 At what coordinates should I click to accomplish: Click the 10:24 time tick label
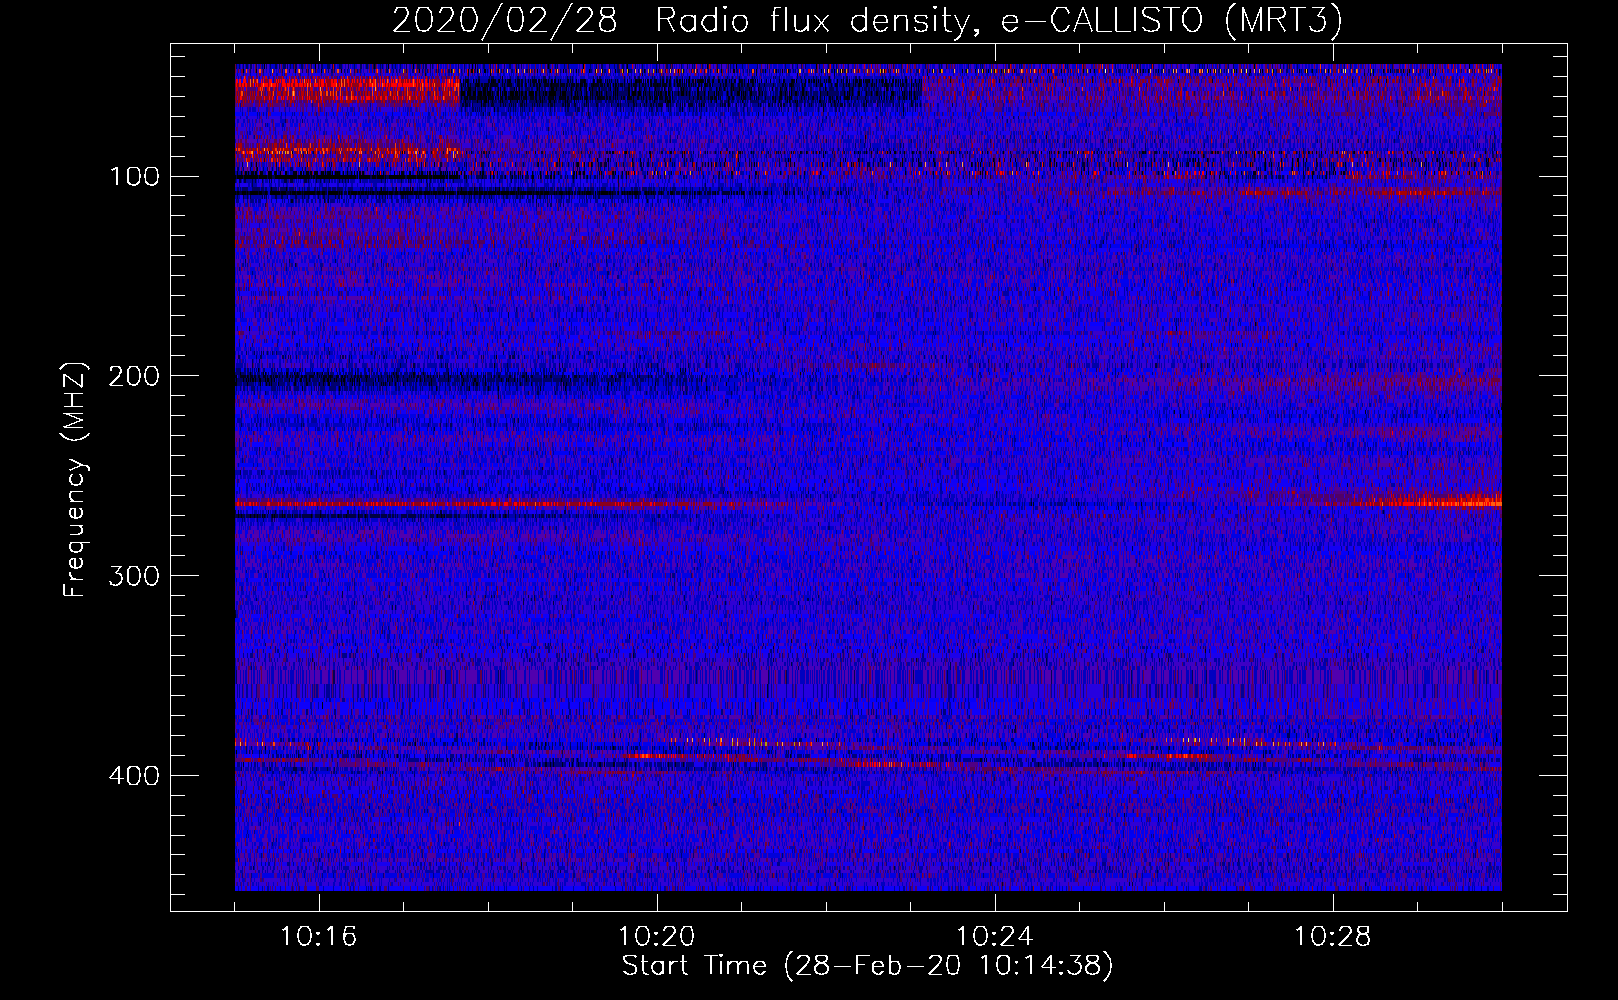point(995,937)
